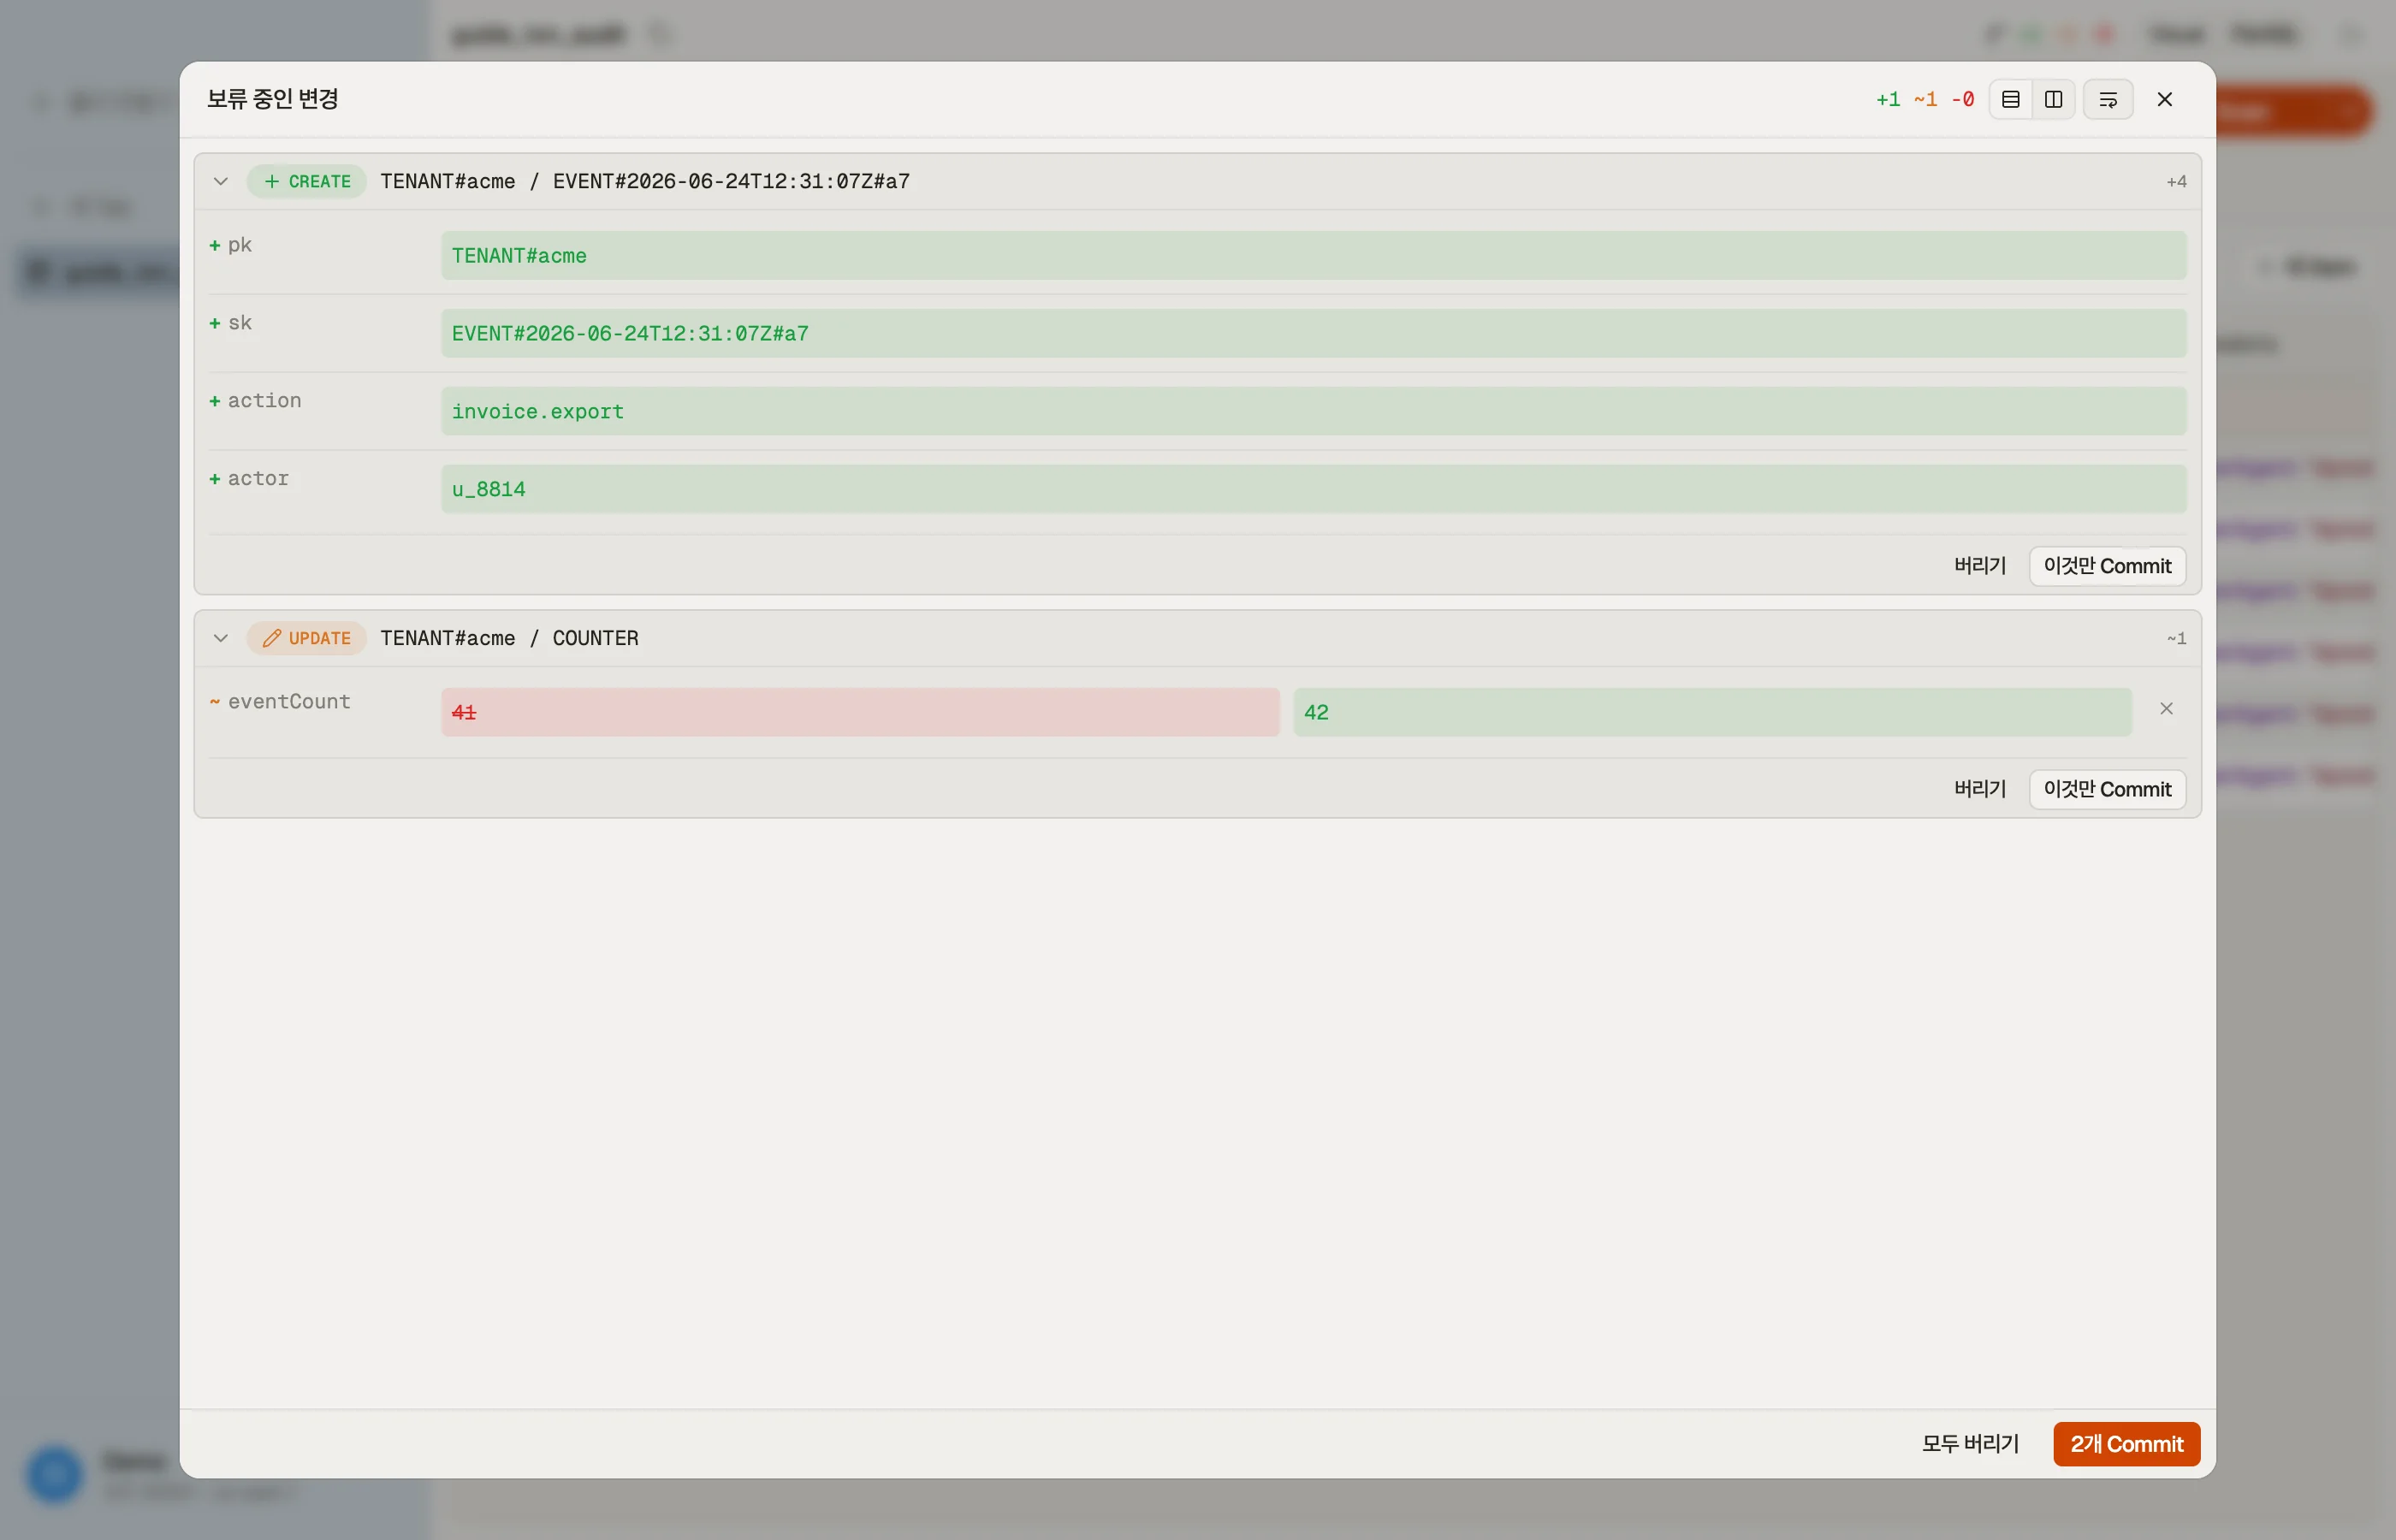Click the pk value TENANT#acme

tap(1313, 256)
